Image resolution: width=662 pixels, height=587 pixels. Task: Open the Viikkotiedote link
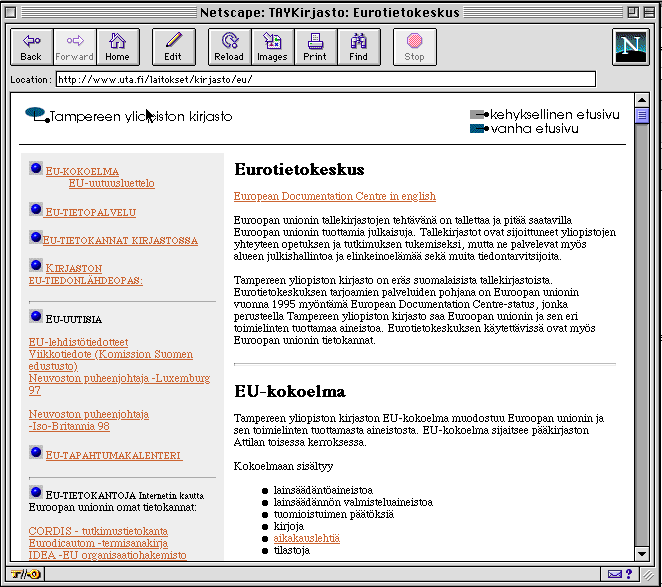coord(111,360)
